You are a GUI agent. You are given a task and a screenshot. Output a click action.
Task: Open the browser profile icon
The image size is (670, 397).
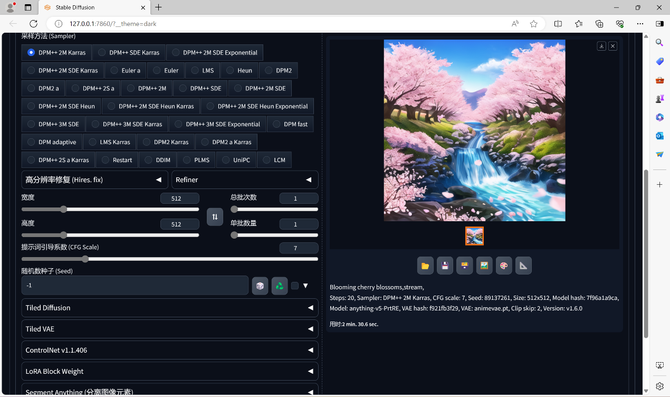pos(10,7)
